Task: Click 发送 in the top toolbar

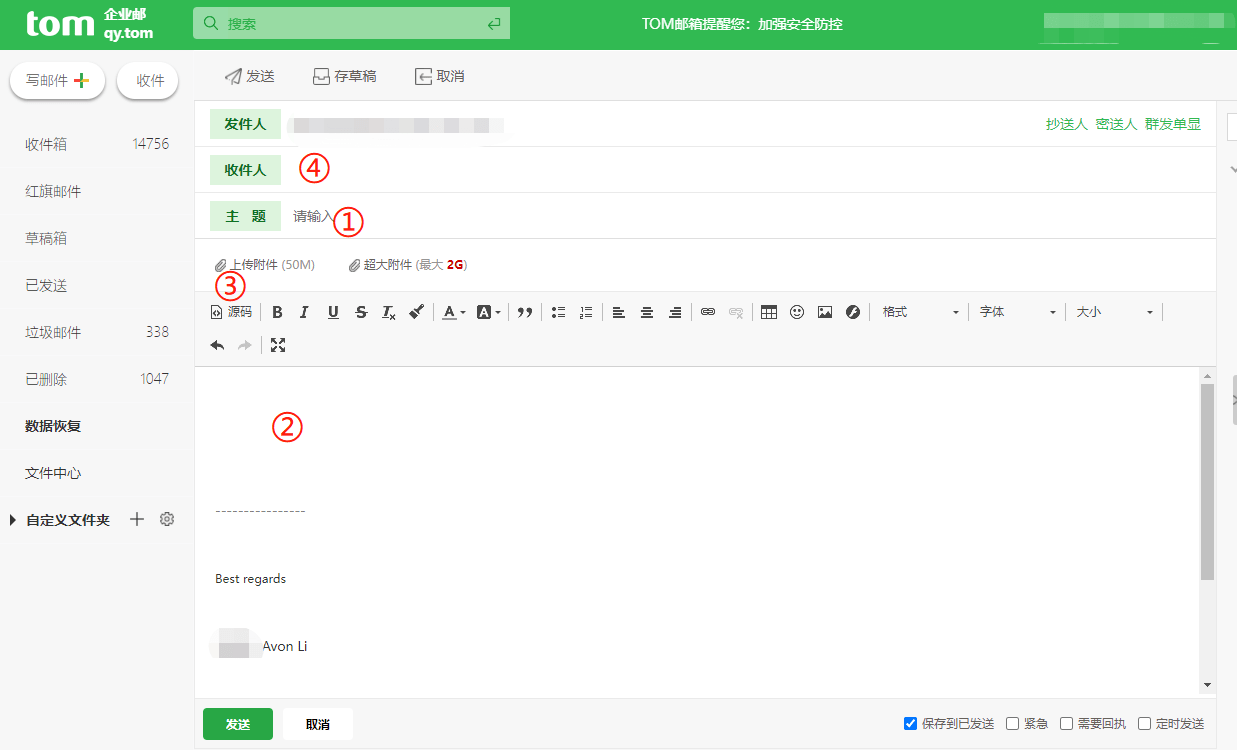Action: (x=249, y=76)
